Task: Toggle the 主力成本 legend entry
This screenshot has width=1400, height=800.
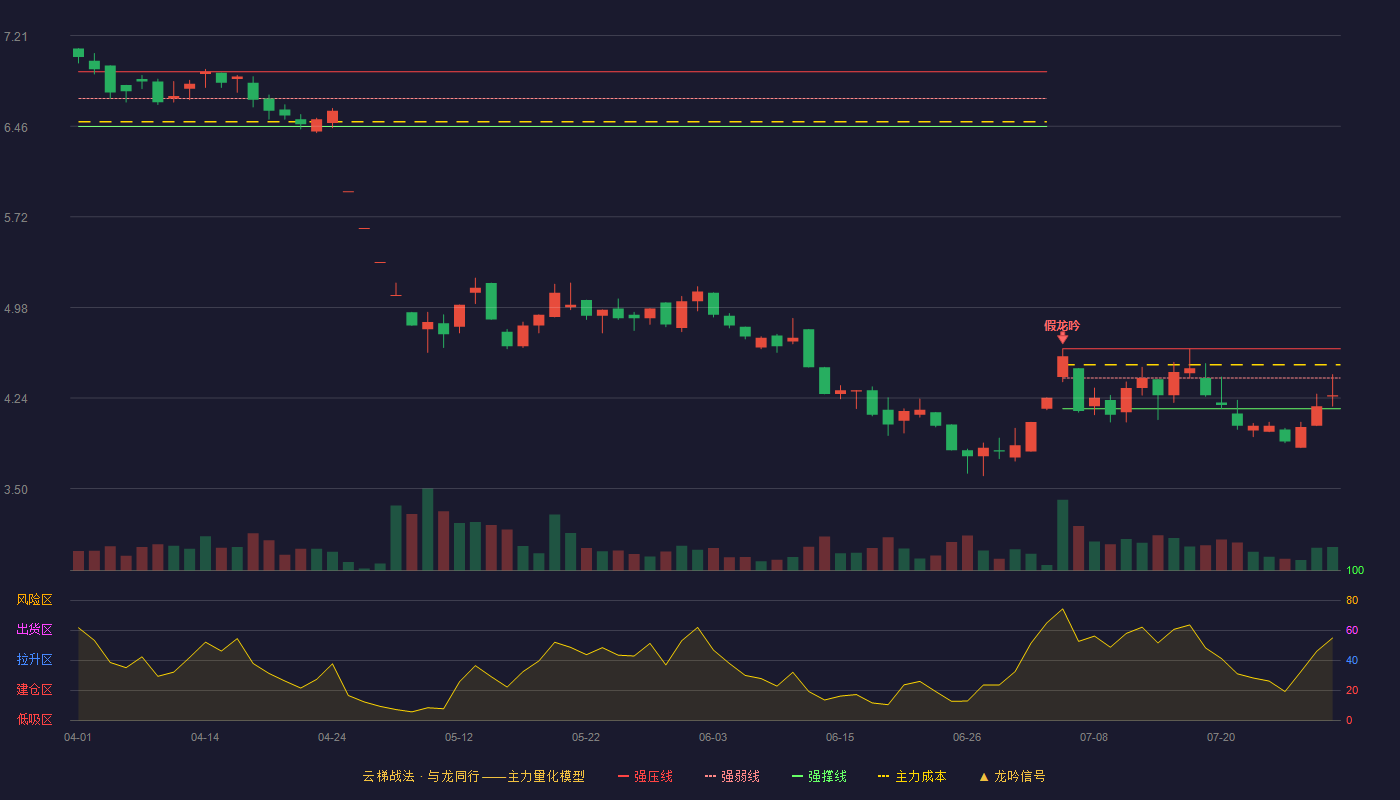Action: pos(912,776)
